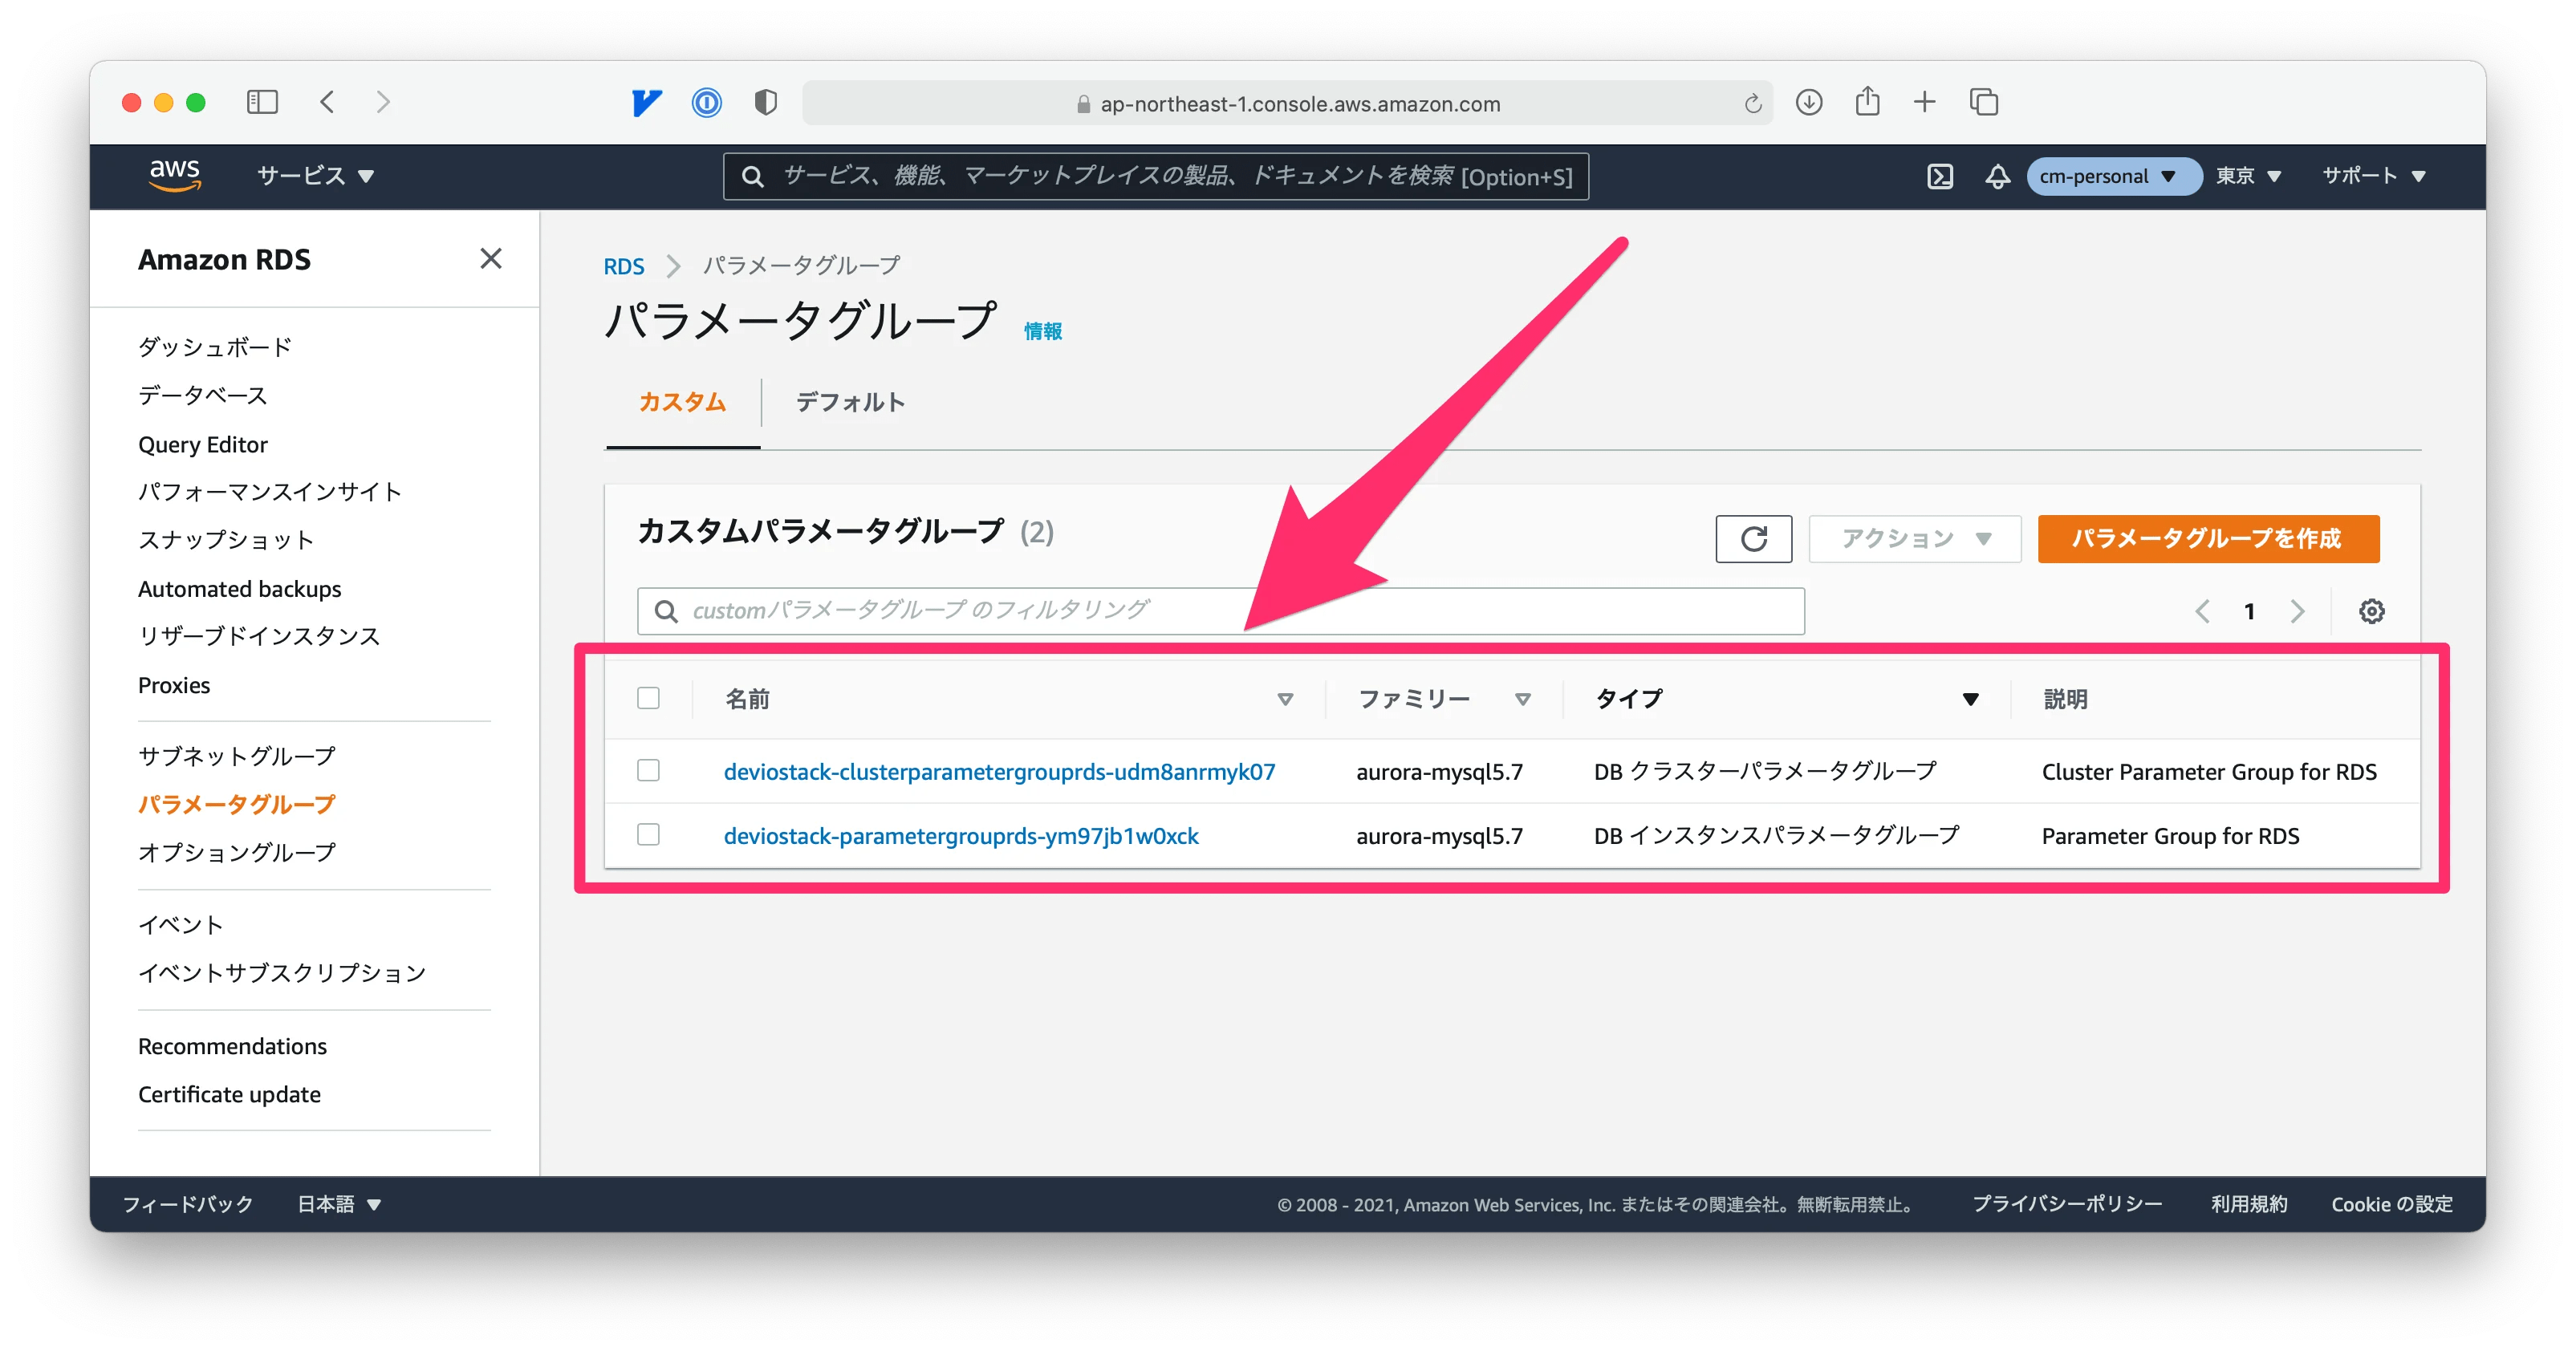Click the AWS logo to go home
The image size is (2576, 1351).
point(176,175)
